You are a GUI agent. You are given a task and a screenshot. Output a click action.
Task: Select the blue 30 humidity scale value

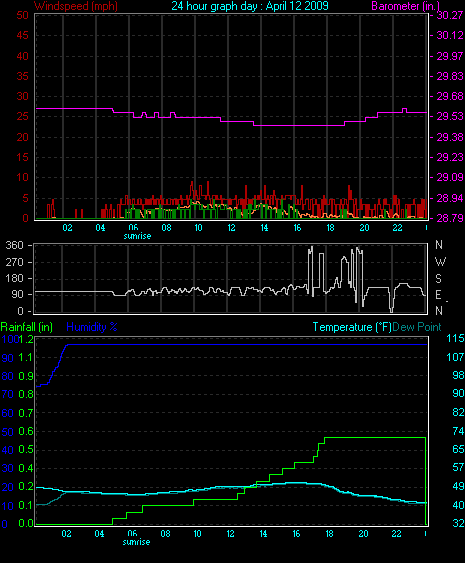click(8, 468)
